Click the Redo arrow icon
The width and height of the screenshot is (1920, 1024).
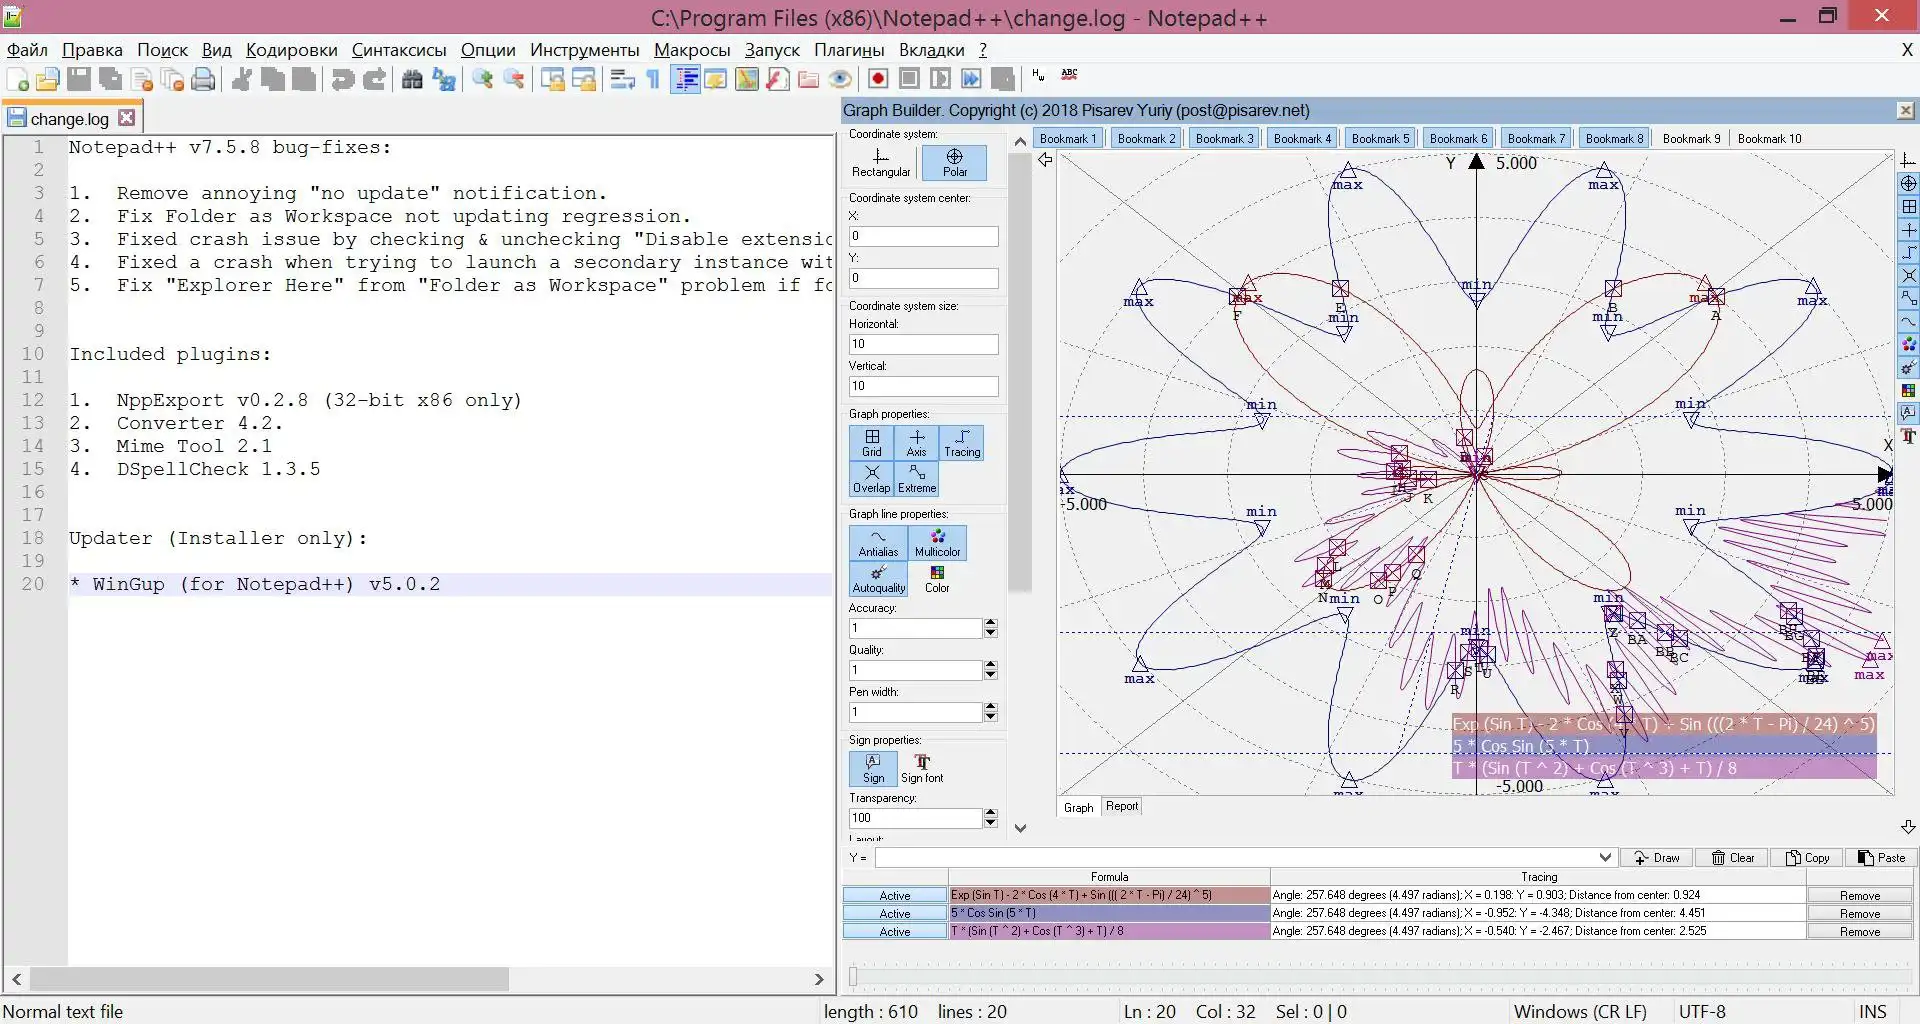[x=375, y=80]
